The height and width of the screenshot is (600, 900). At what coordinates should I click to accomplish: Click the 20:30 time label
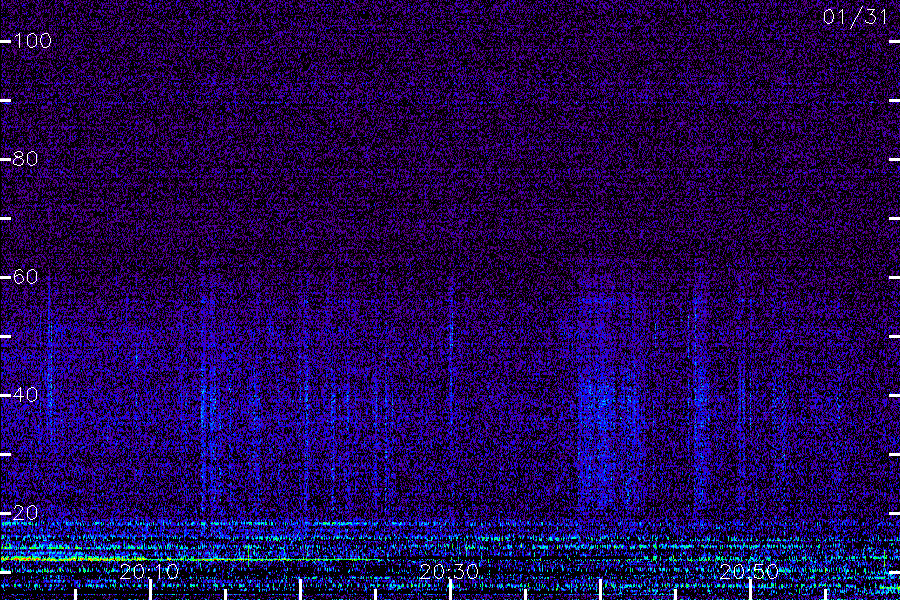pos(449,571)
